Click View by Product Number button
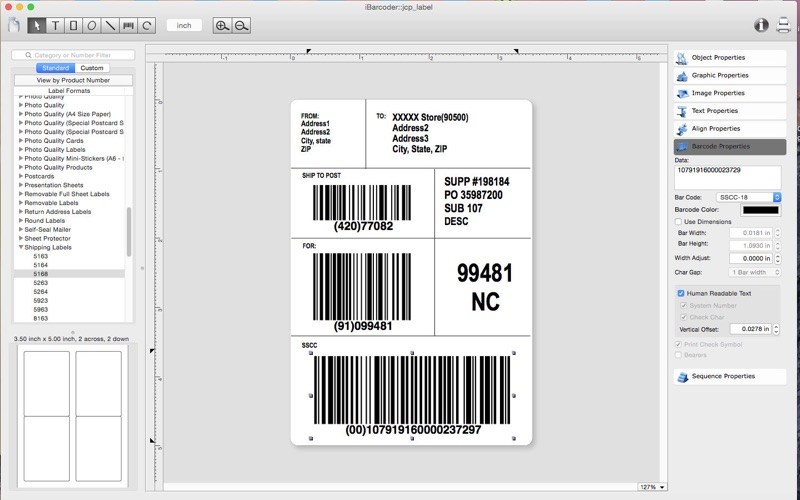 click(73, 80)
